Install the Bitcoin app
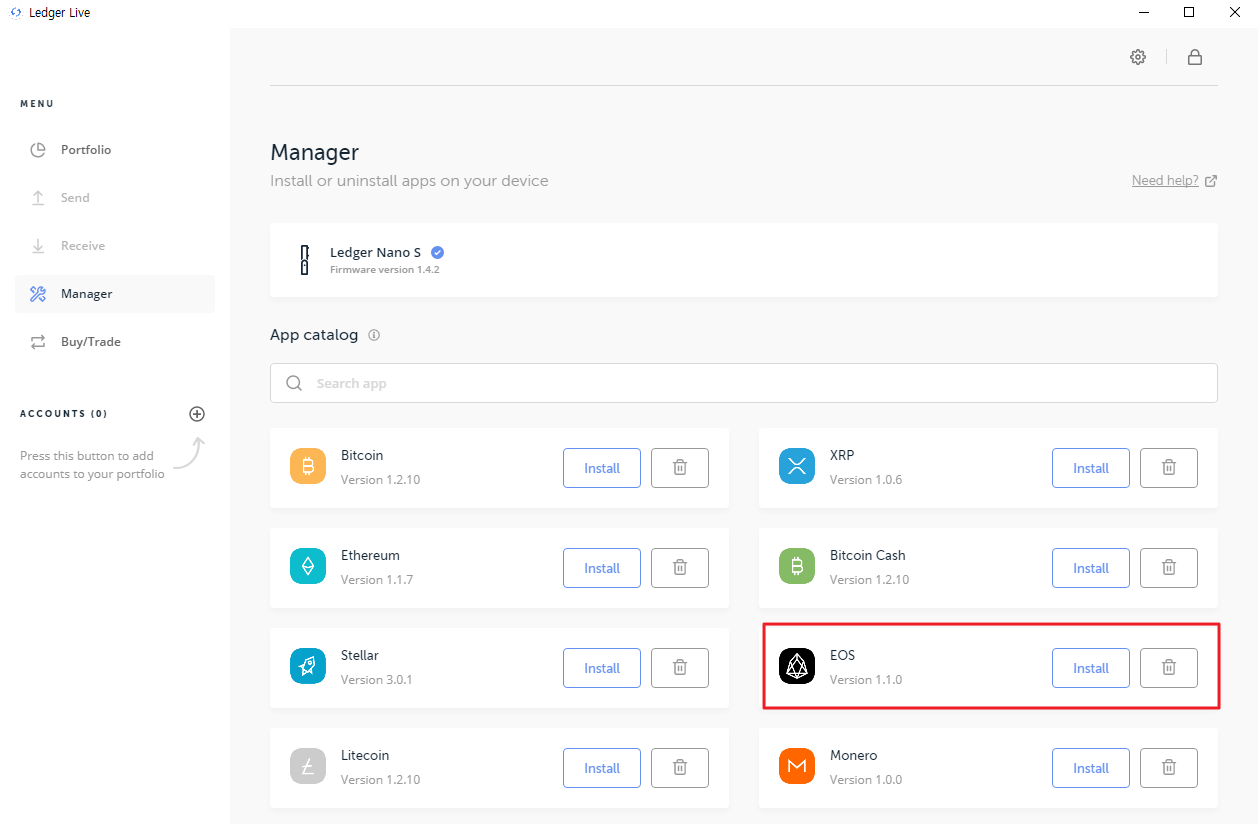The height and width of the screenshot is (824, 1258). [x=602, y=468]
